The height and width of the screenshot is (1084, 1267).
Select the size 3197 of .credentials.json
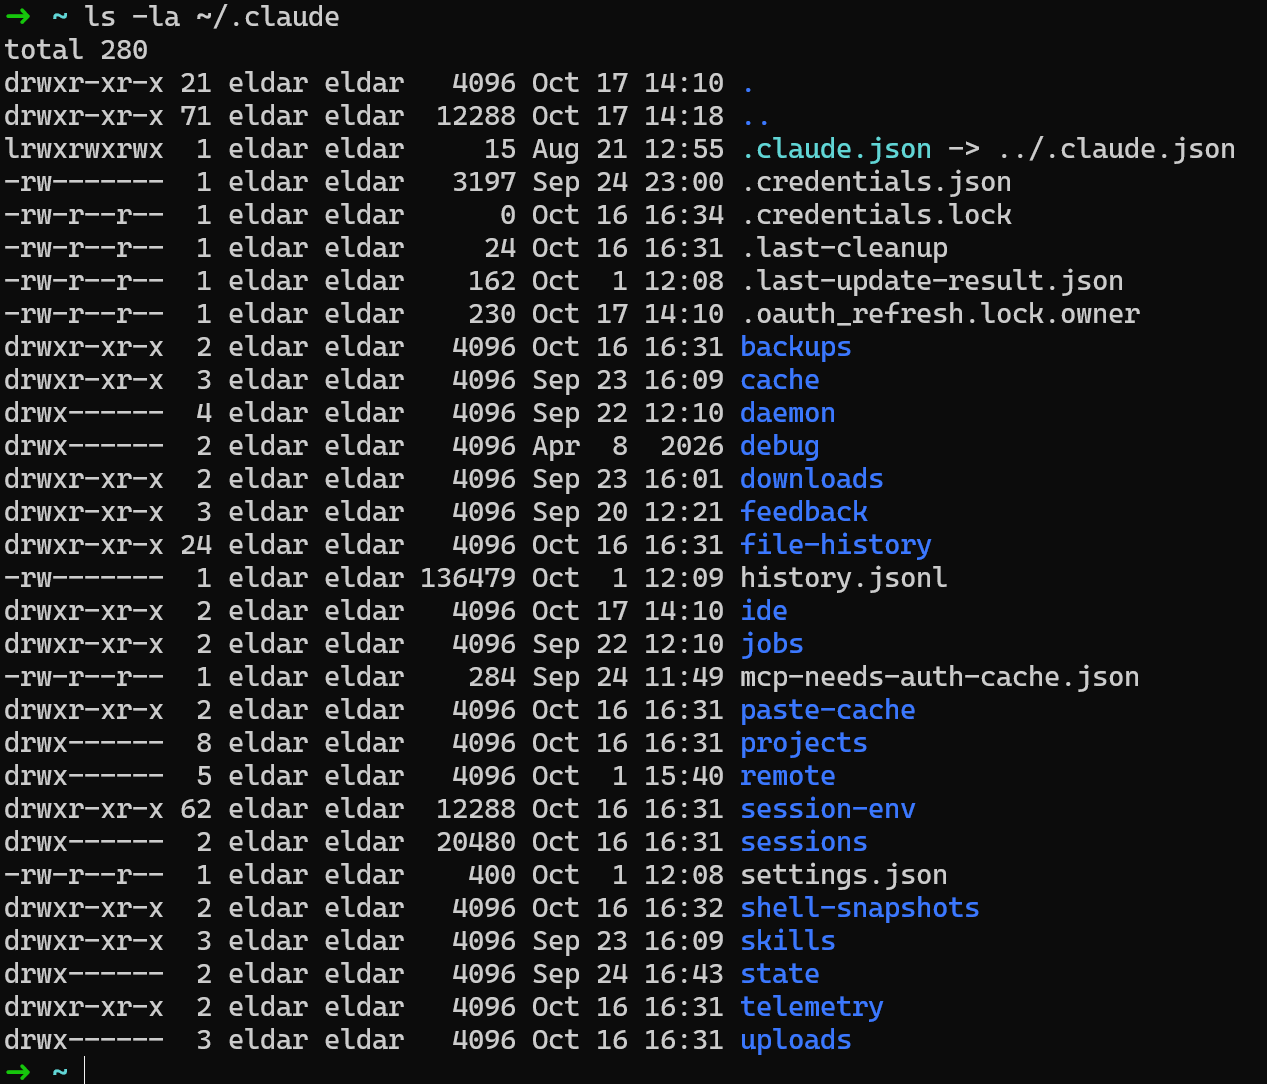coord(484,182)
